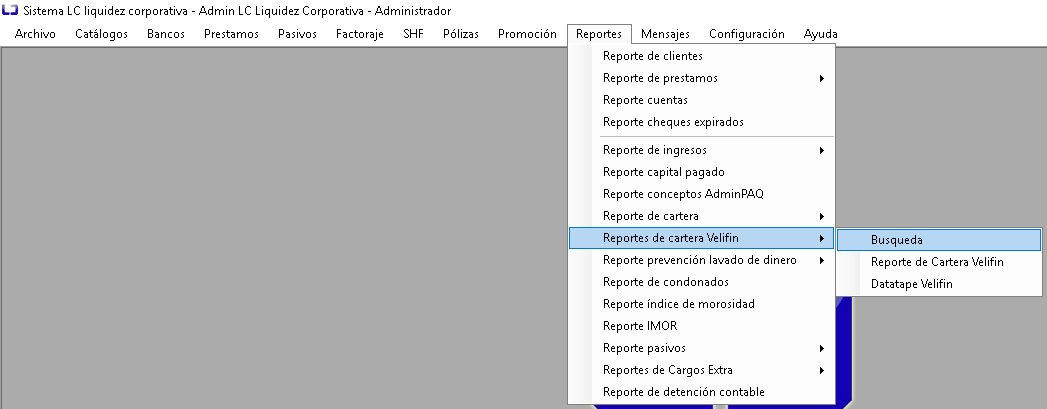Screen dimensions: 1047x409
Task: Select Reportes de cartera Velifin item
Action: 701,238
